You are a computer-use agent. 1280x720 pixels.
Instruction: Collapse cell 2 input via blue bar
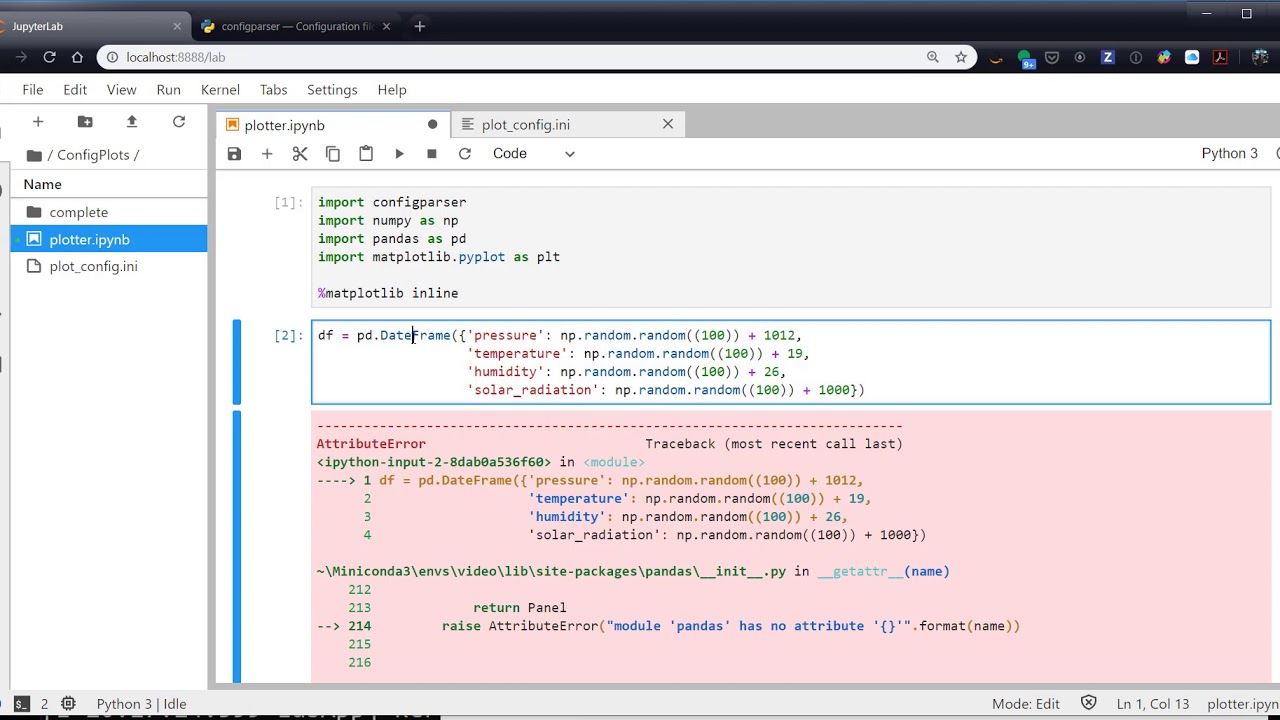coord(237,362)
